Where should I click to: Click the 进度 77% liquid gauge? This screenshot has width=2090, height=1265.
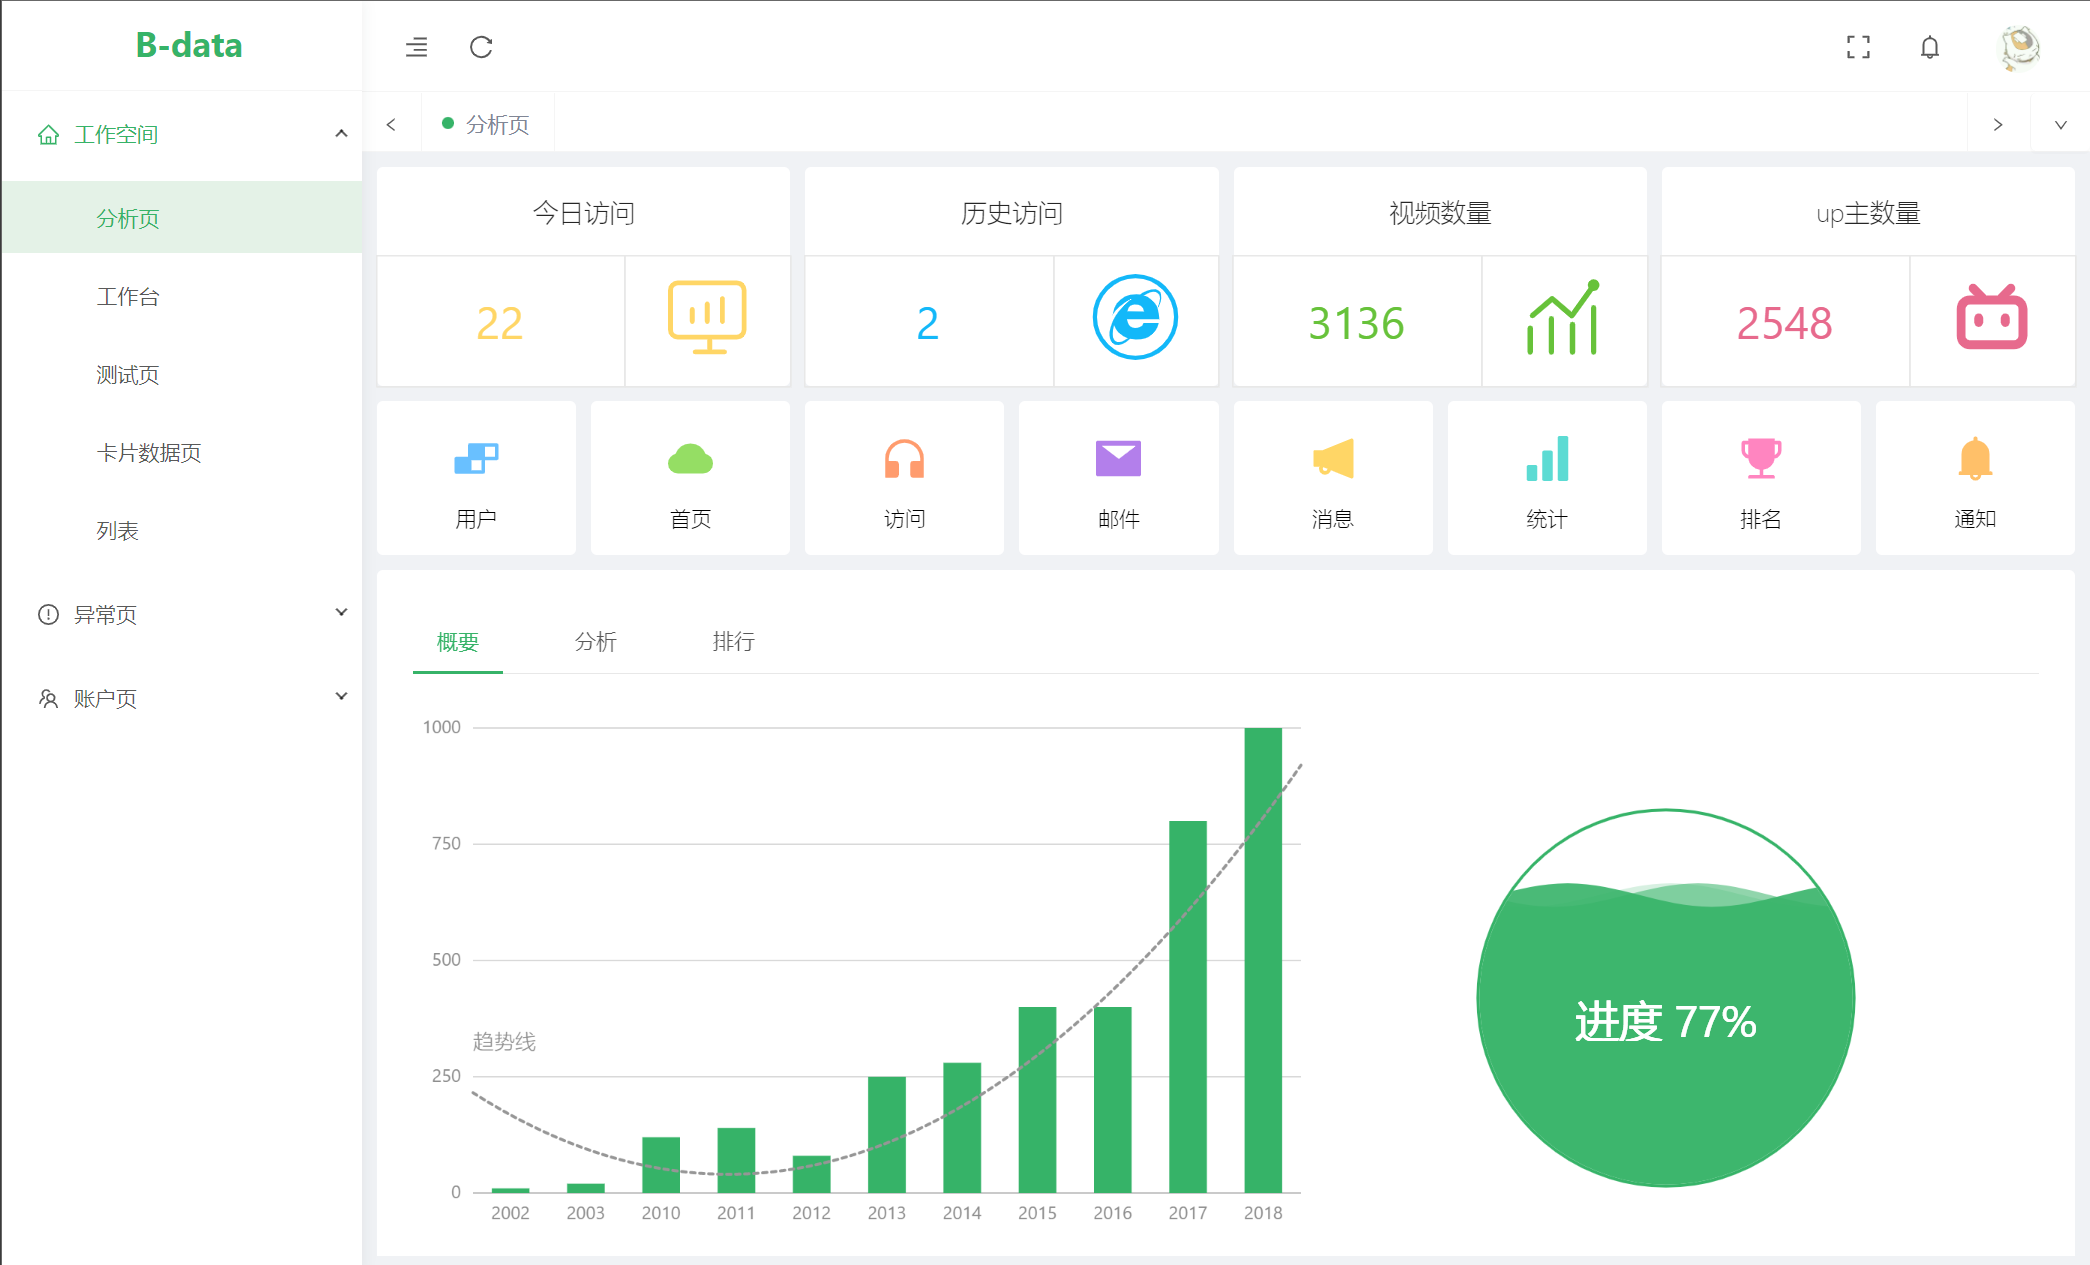click(1666, 998)
